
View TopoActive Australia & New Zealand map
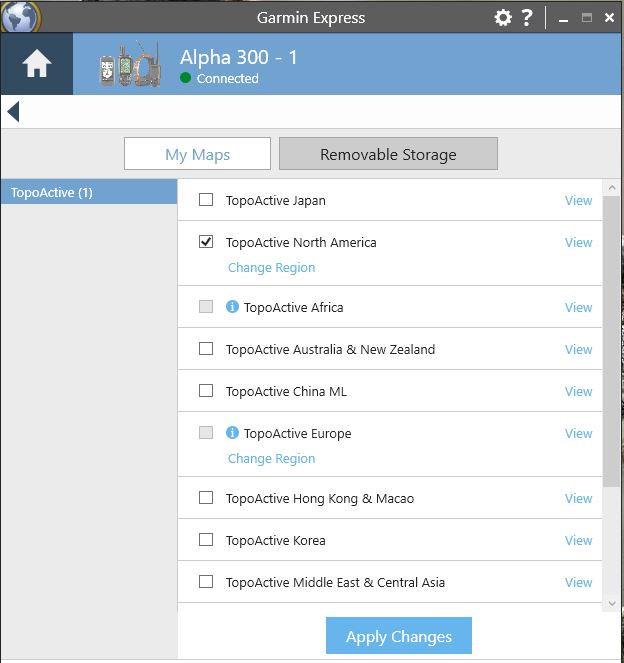[578, 349]
